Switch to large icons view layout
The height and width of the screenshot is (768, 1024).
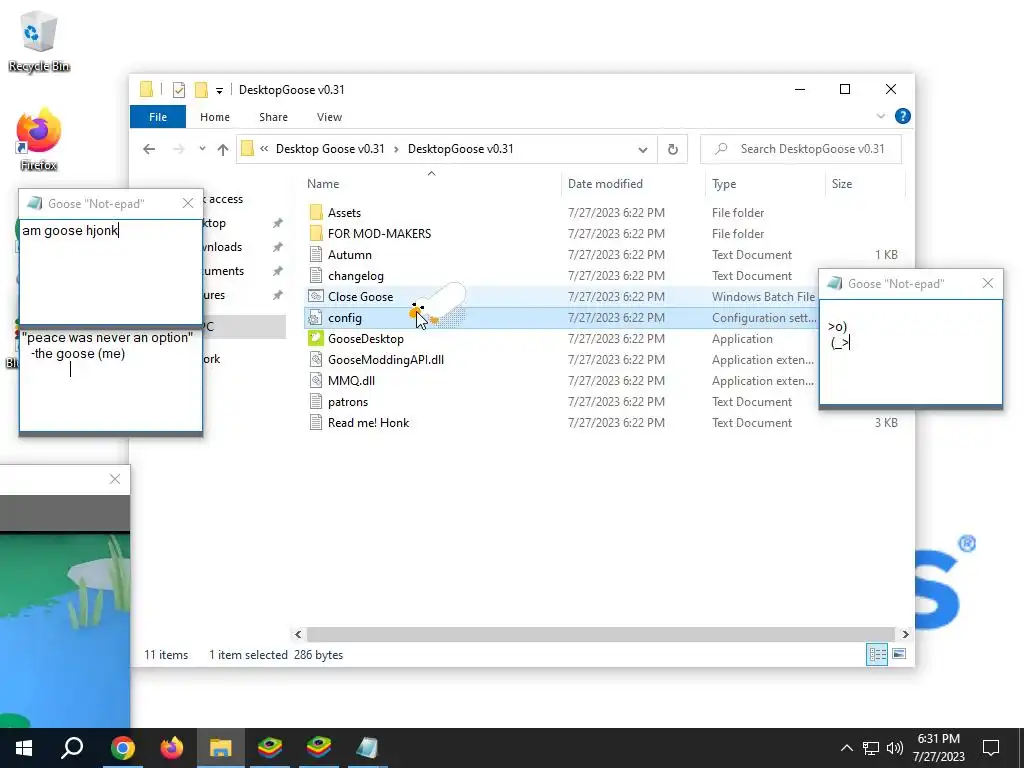899,654
